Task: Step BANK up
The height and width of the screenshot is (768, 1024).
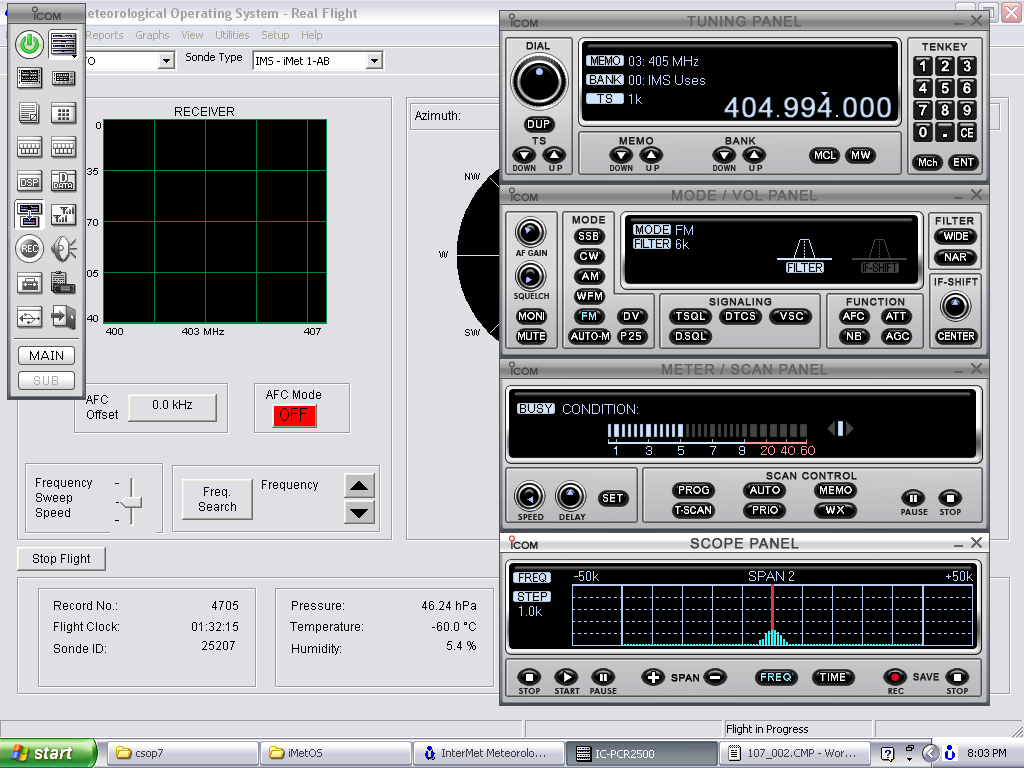Action: [x=755, y=155]
